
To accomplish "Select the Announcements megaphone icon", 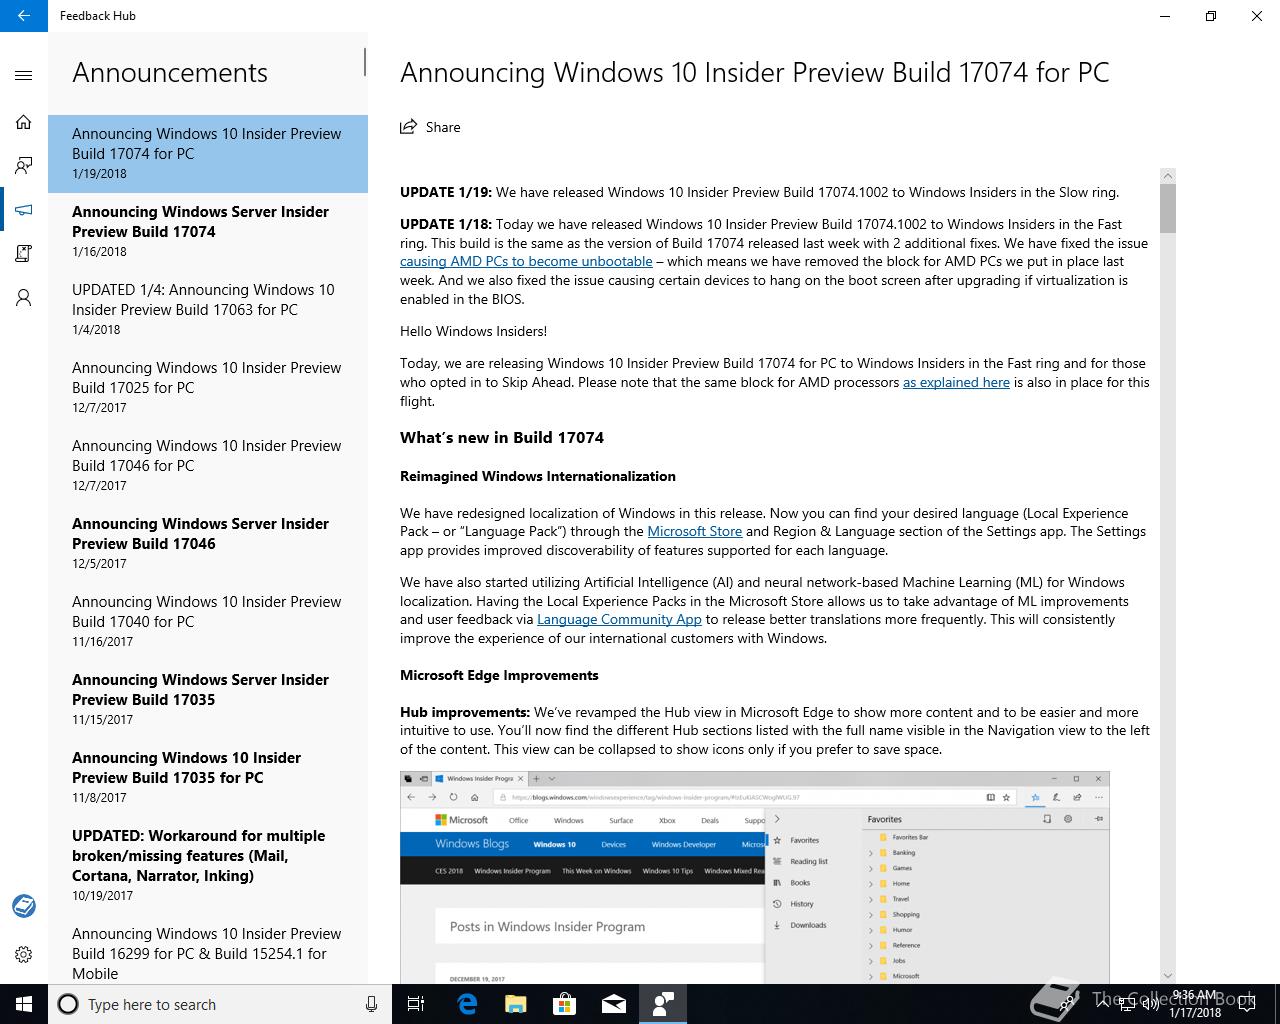I will (24, 210).
